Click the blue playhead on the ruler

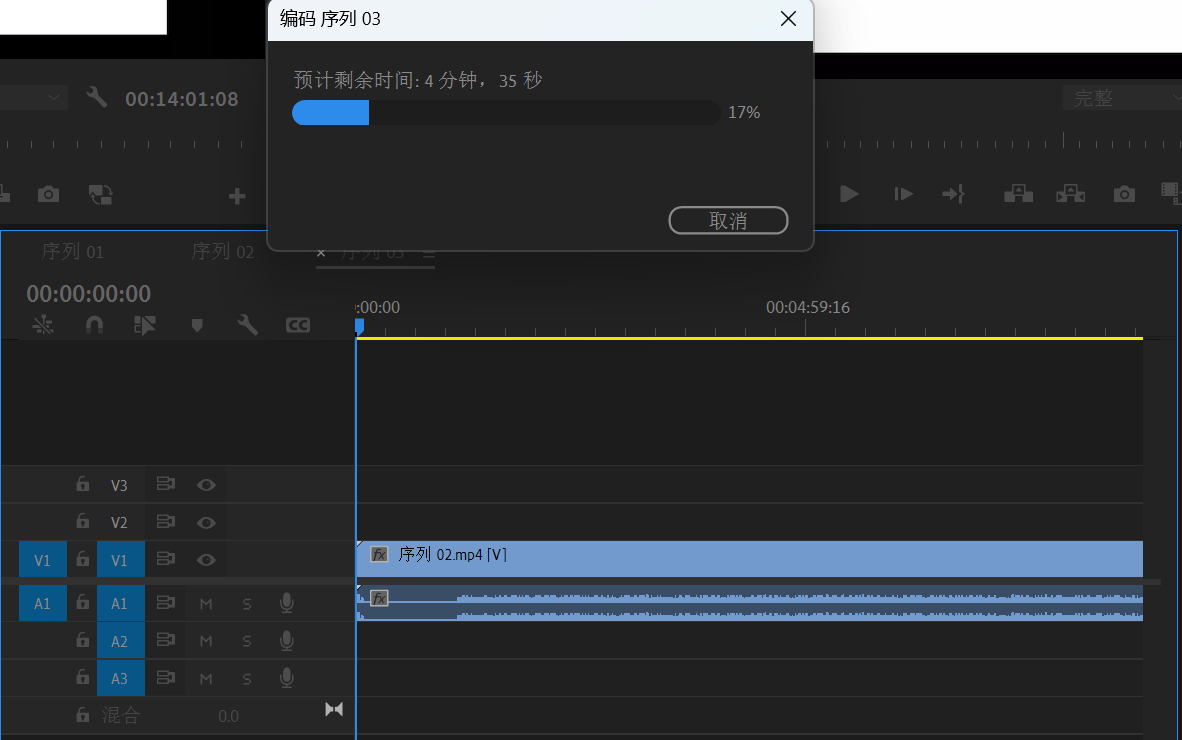tap(360, 326)
